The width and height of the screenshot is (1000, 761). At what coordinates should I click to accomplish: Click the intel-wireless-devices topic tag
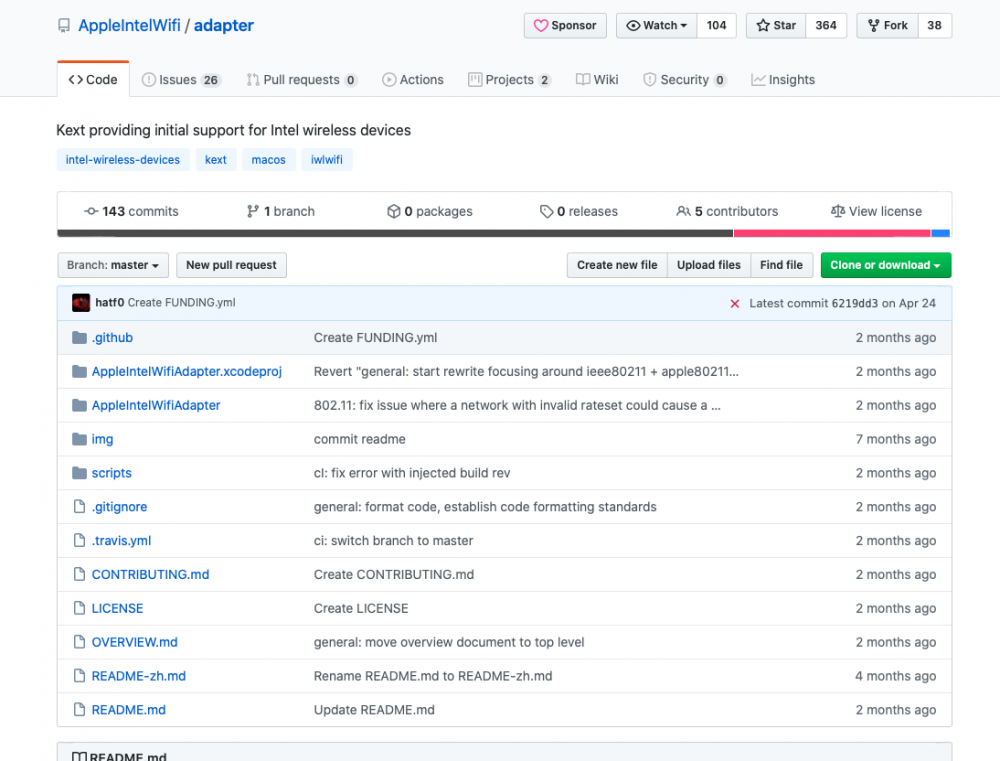[x=123, y=159]
